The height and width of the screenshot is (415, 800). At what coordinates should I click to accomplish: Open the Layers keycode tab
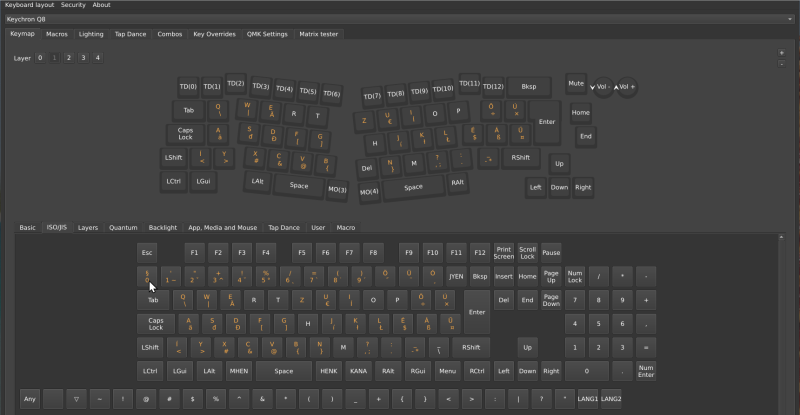(88, 228)
